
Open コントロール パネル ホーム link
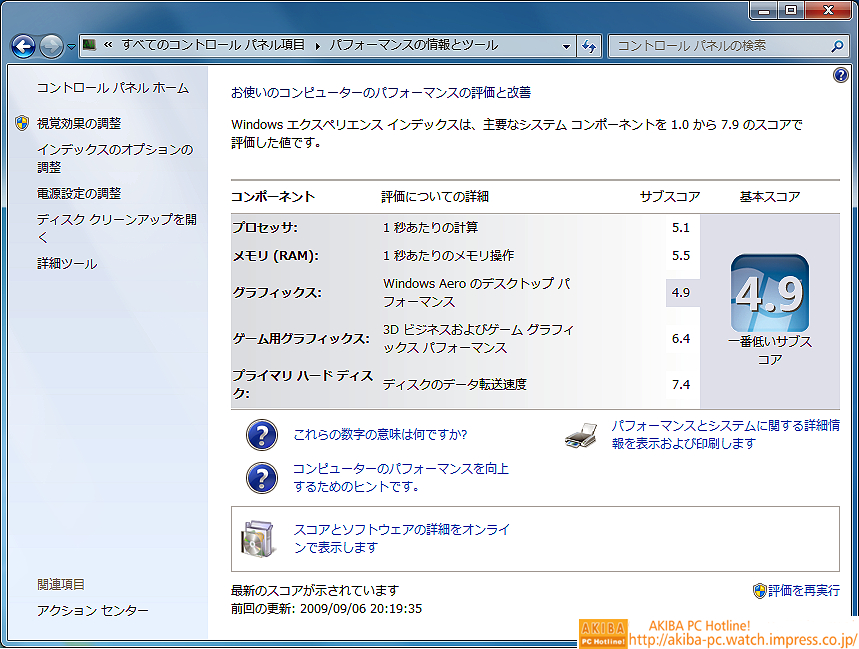(112, 88)
